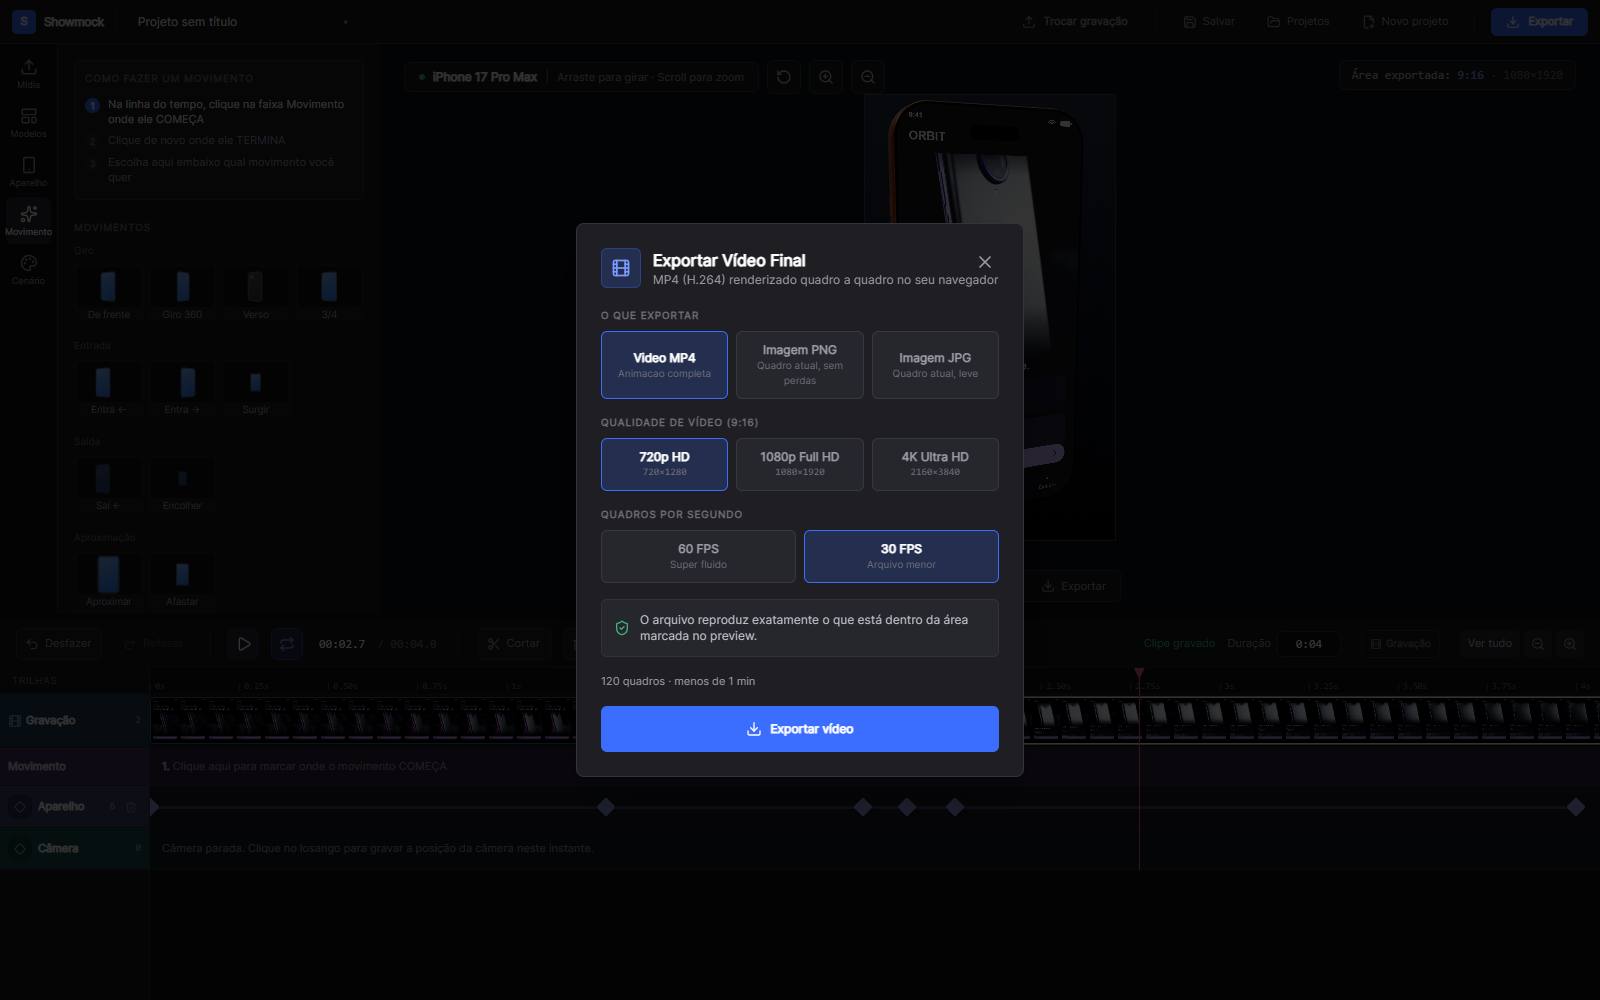Viewport: 1600px width, 1000px height.
Task: Click the last keyframe on Aparelho track
Action: 1576,807
